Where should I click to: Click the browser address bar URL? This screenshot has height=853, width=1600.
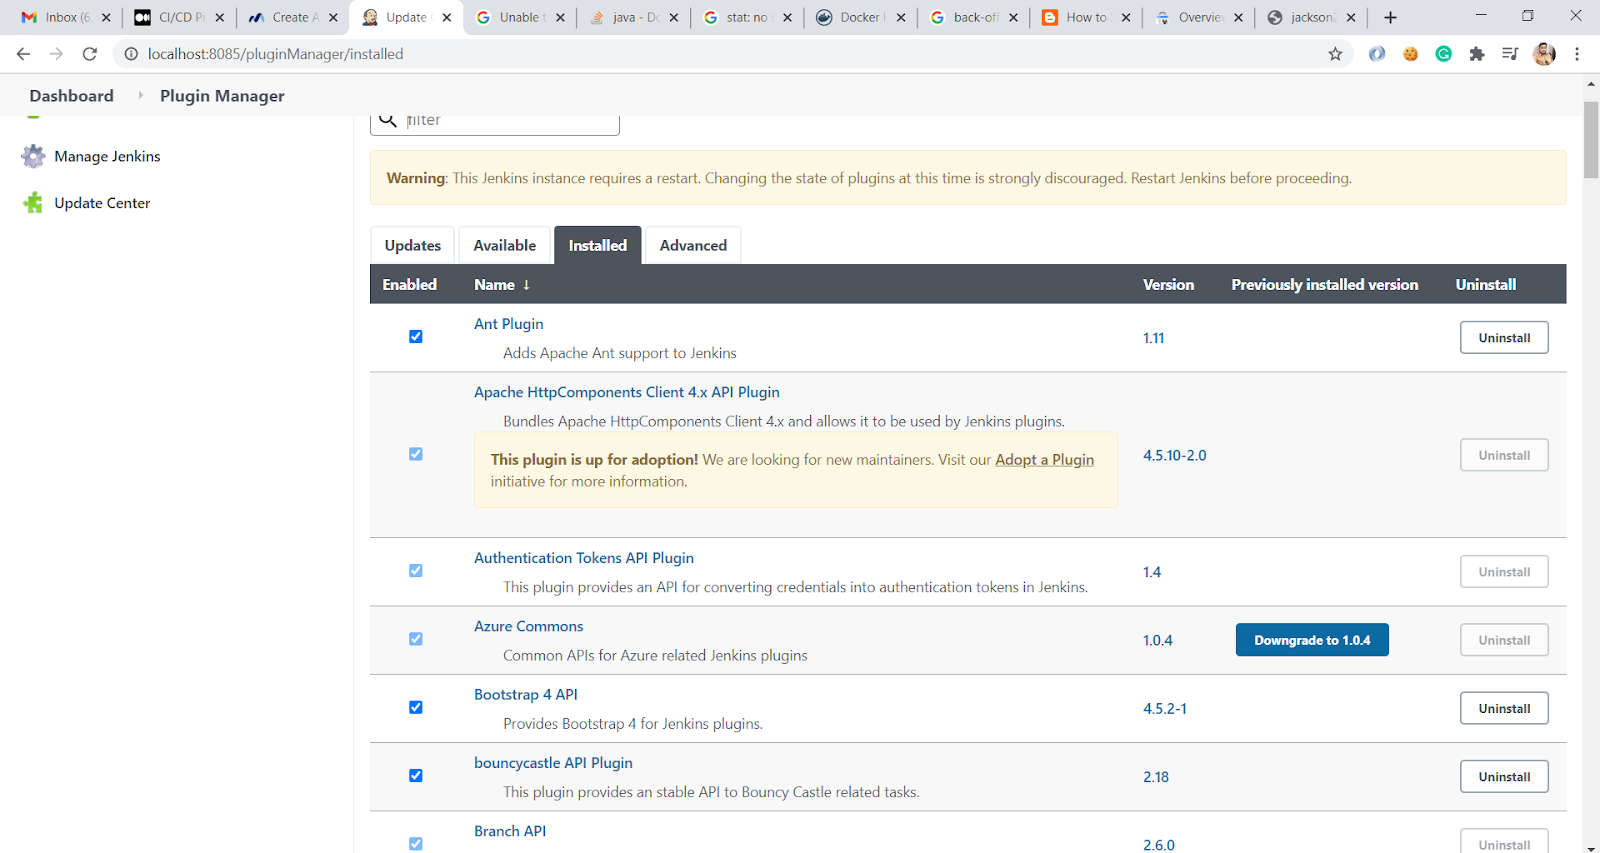coord(276,54)
